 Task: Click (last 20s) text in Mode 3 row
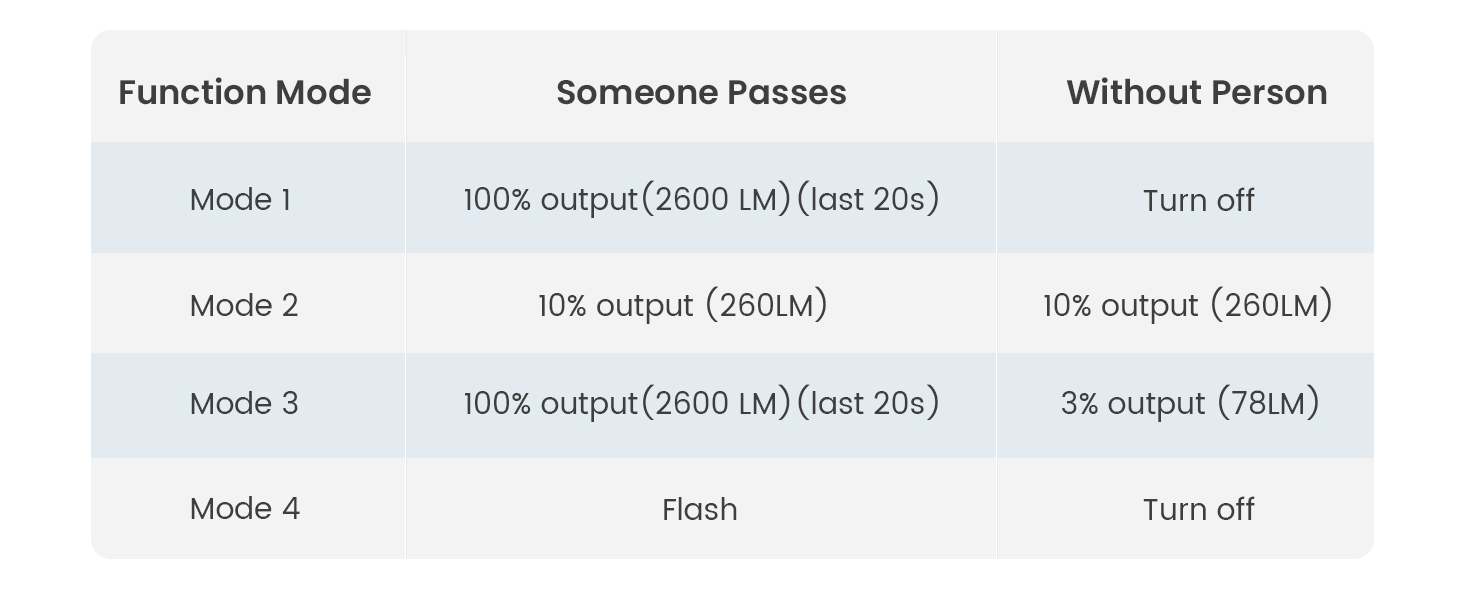point(868,403)
